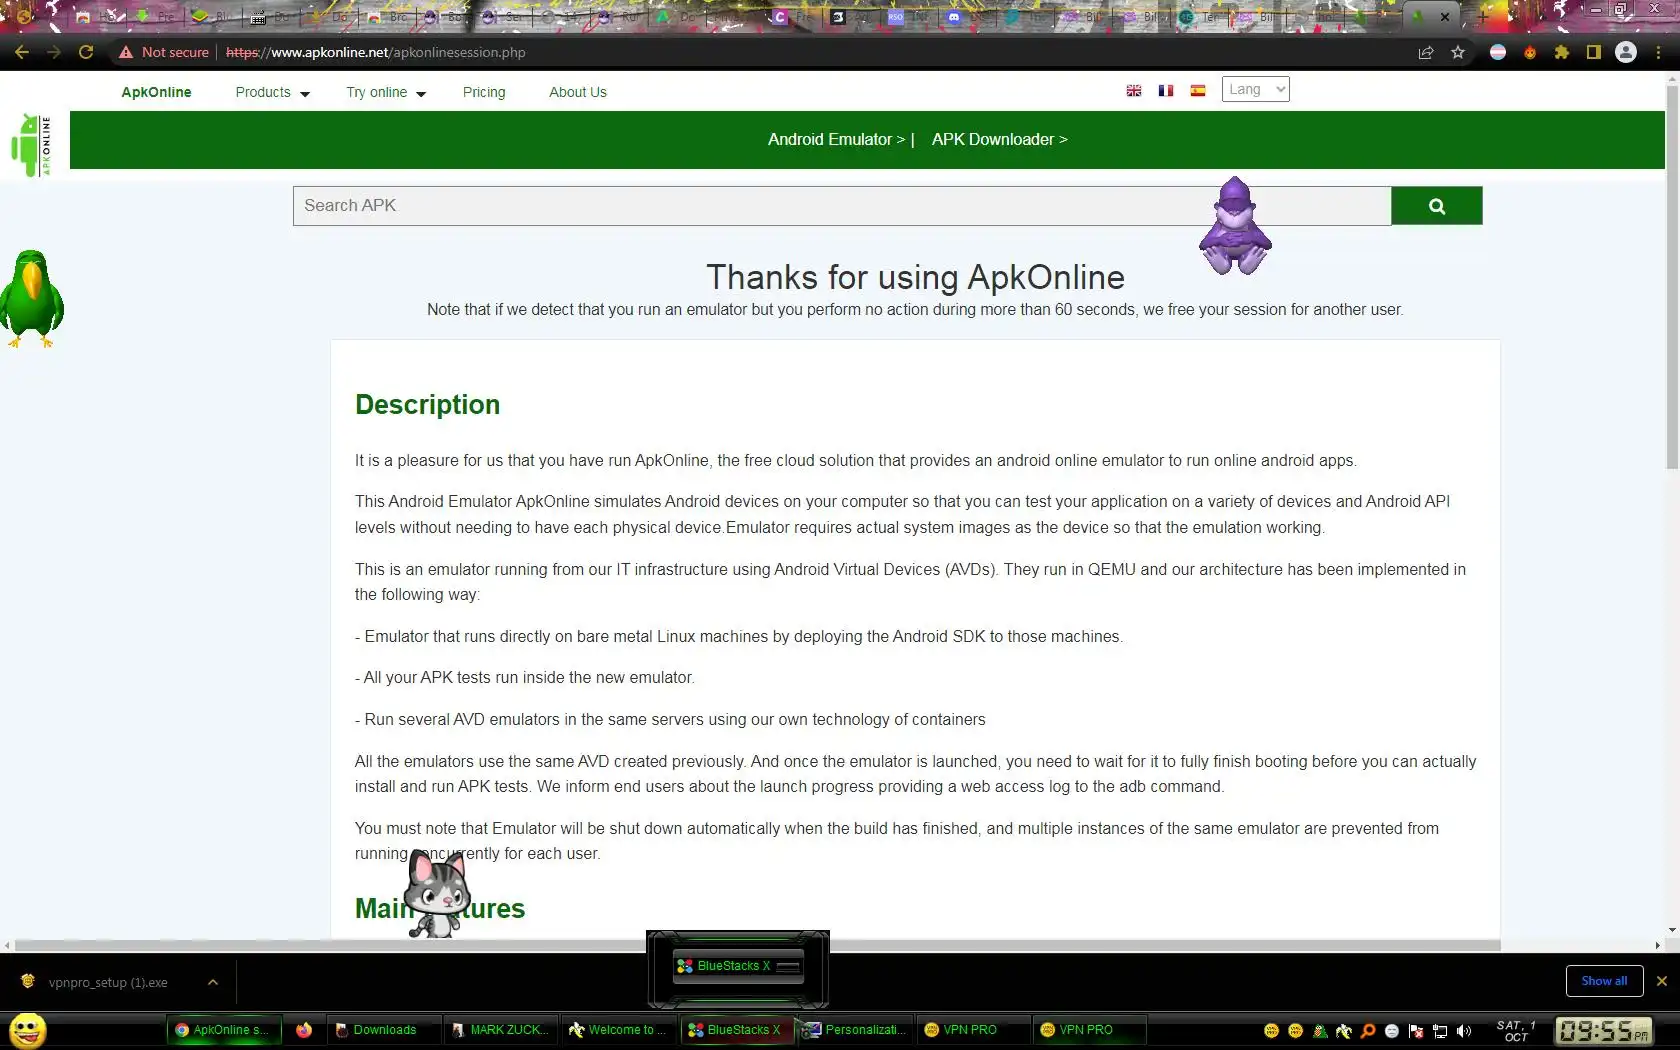Click the browser forward arrow

click(54, 52)
